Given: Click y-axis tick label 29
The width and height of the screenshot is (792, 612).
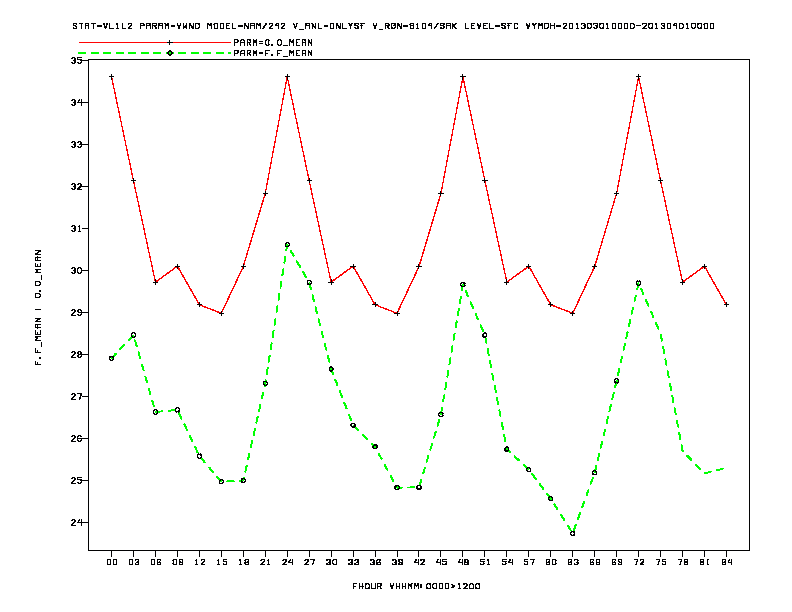Looking at the screenshot, I should [76, 313].
